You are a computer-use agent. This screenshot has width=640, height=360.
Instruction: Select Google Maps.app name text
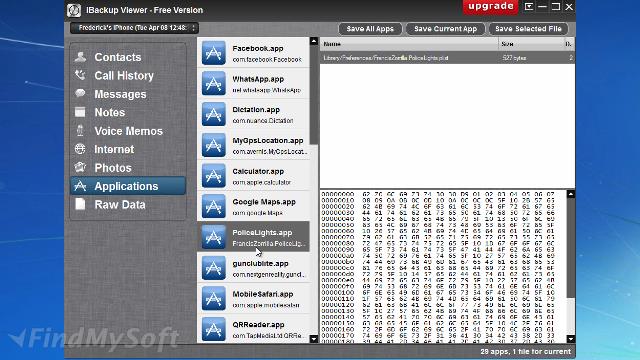tap(264, 202)
